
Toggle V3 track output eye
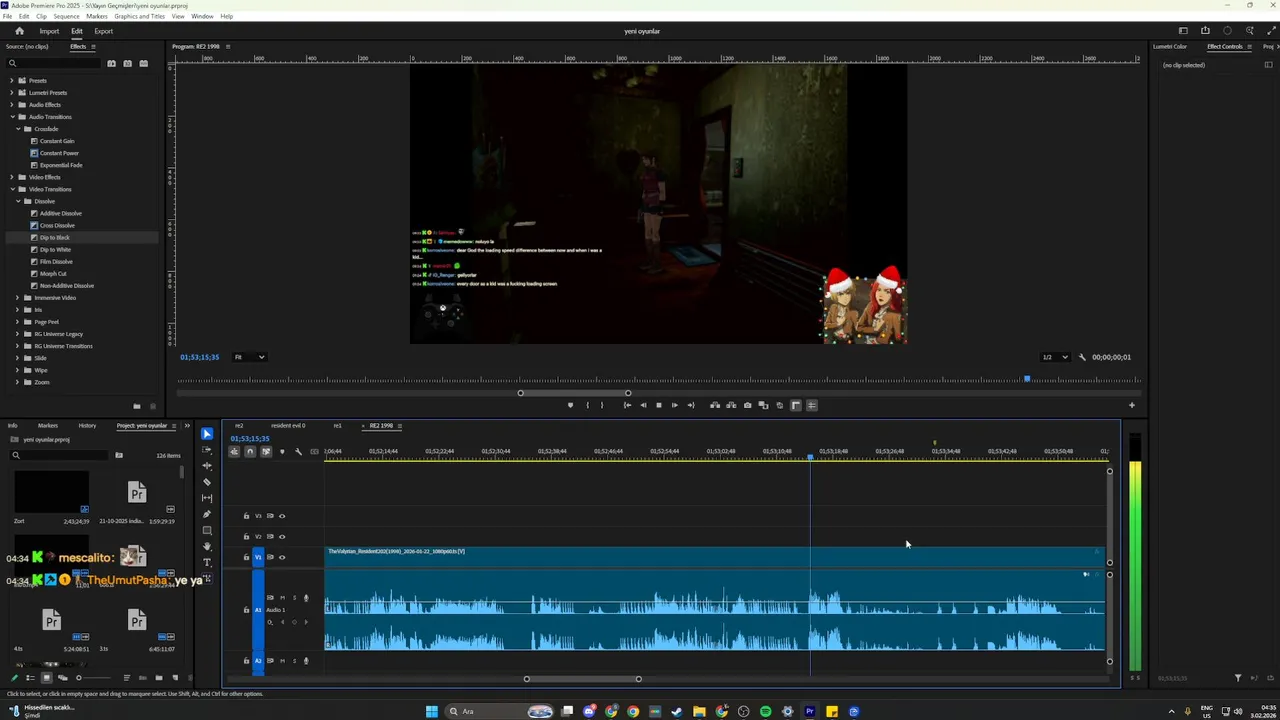click(x=282, y=516)
